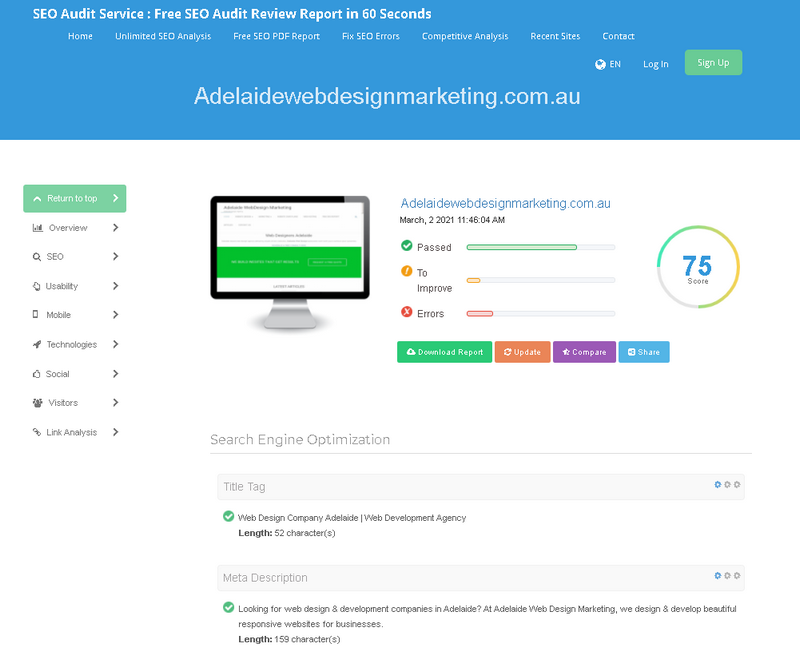This screenshot has height=648, width=800.
Task: Open the Contact page
Action: click(x=618, y=36)
